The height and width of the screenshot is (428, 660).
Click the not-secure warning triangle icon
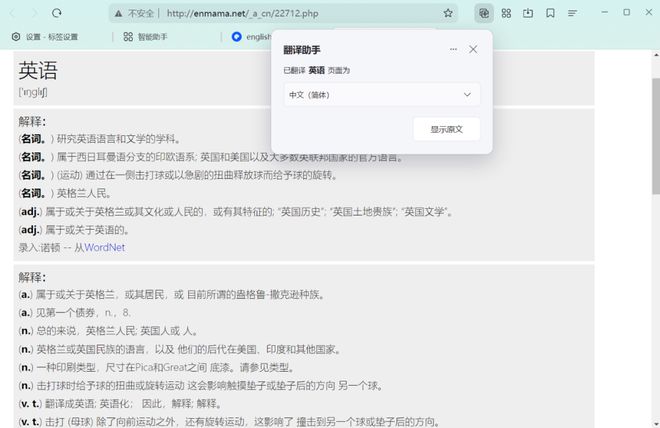tap(119, 13)
